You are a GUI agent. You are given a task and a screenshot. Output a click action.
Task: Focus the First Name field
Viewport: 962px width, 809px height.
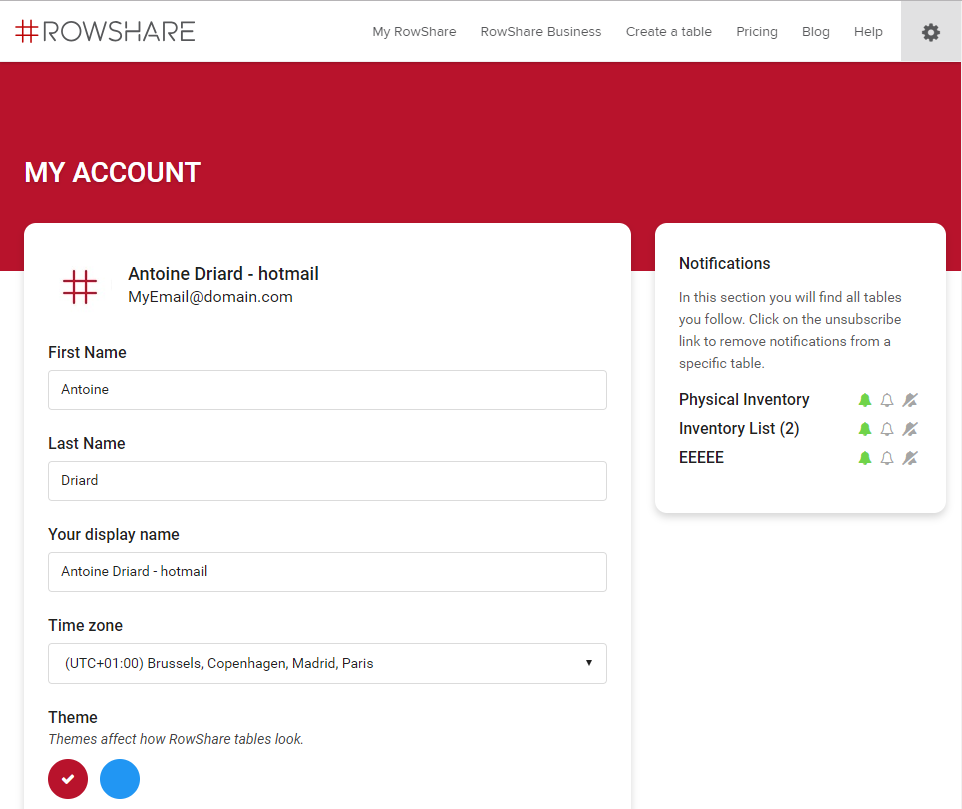tap(328, 389)
